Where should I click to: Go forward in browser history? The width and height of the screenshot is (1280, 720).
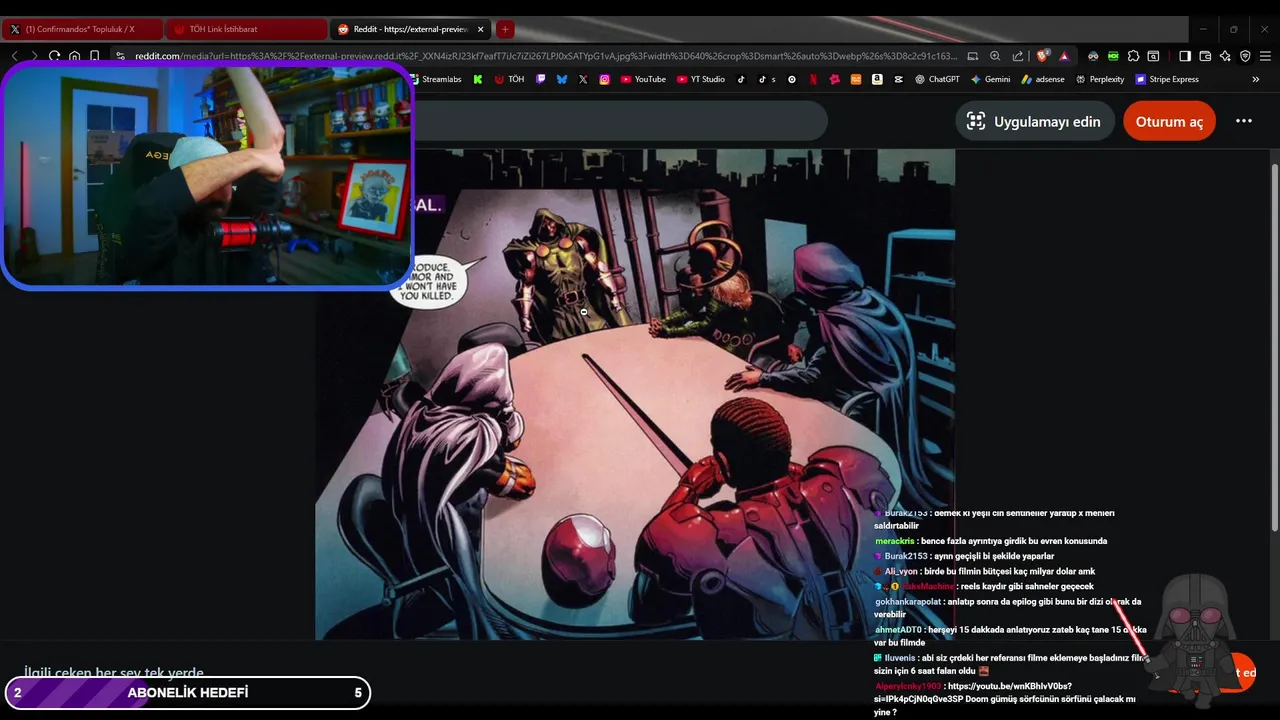(x=34, y=56)
